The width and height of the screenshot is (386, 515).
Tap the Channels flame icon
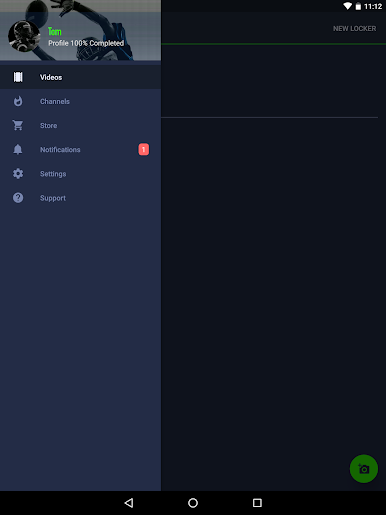click(18, 101)
